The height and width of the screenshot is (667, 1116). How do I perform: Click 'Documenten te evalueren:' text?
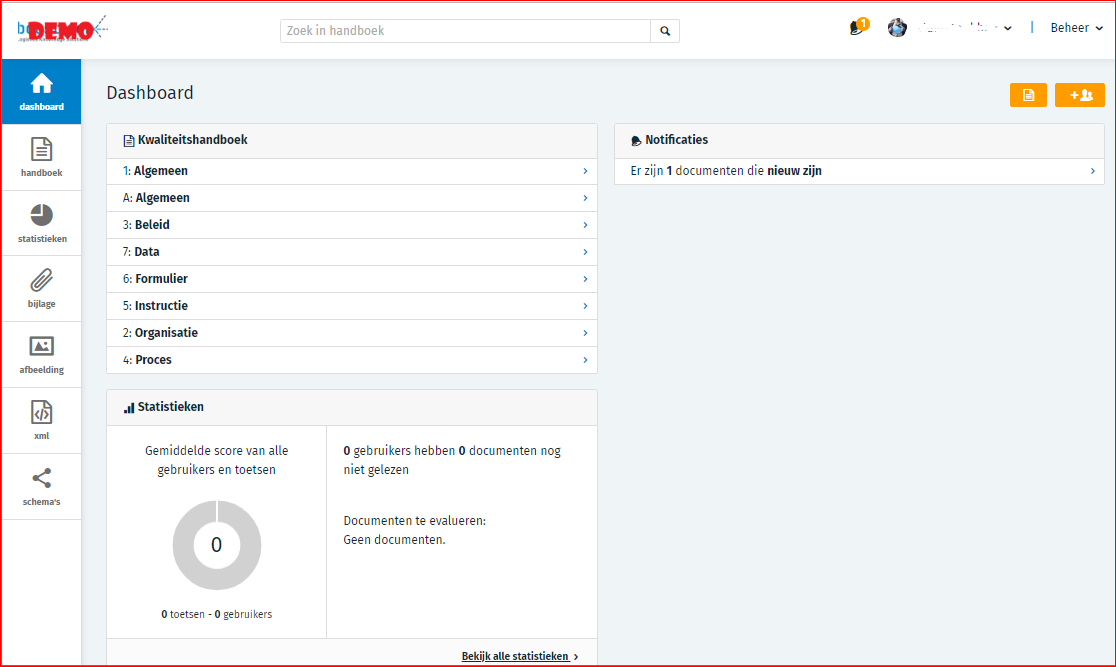coord(414,521)
